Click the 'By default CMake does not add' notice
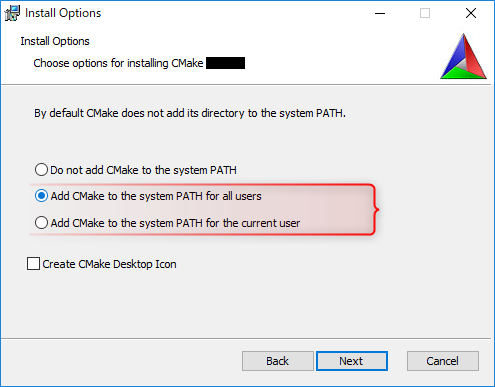495x387 pixels. 190,113
